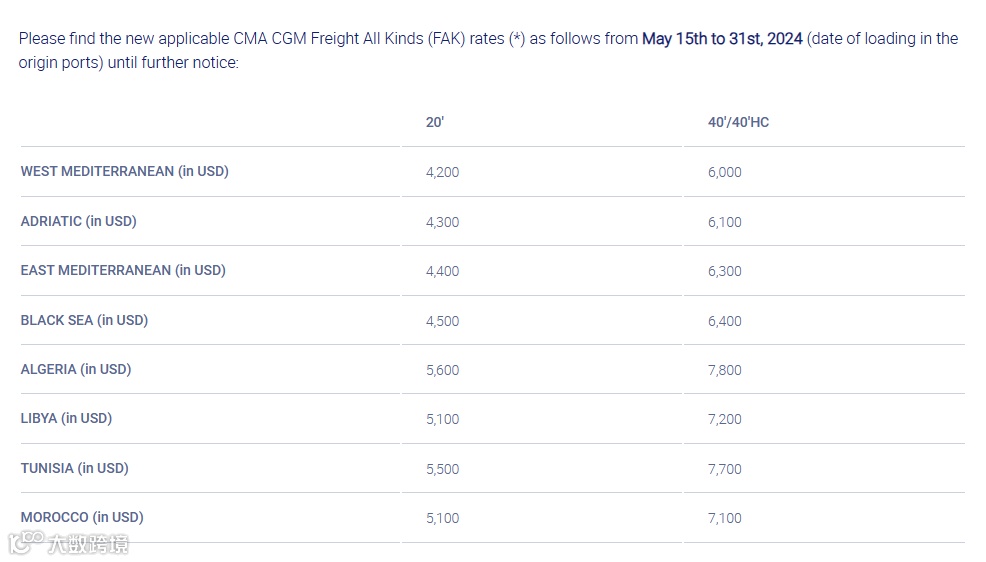Click the BLACK SEA (in USD) label
Viewport: 986px width, 562px height.
point(84,320)
